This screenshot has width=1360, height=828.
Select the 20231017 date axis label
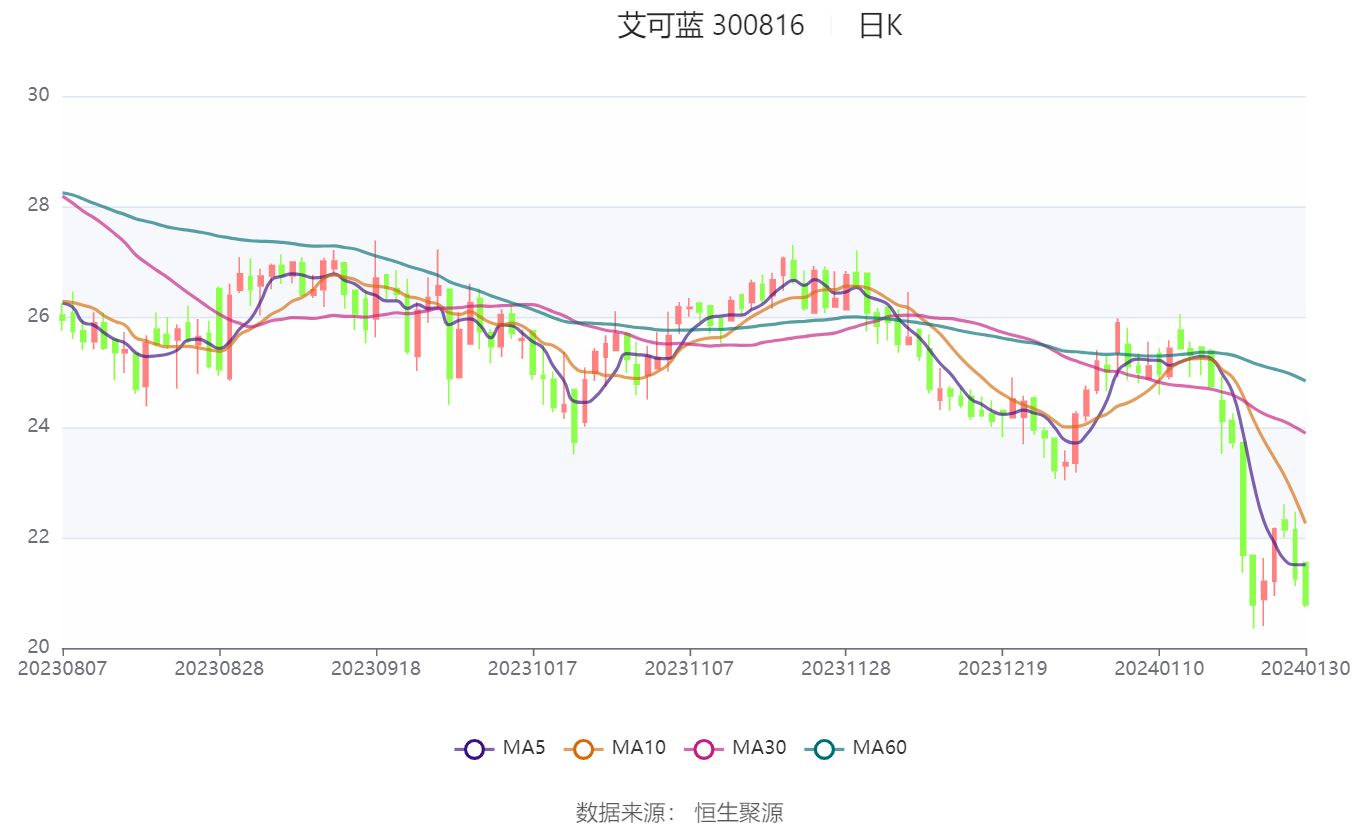(532, 668)
